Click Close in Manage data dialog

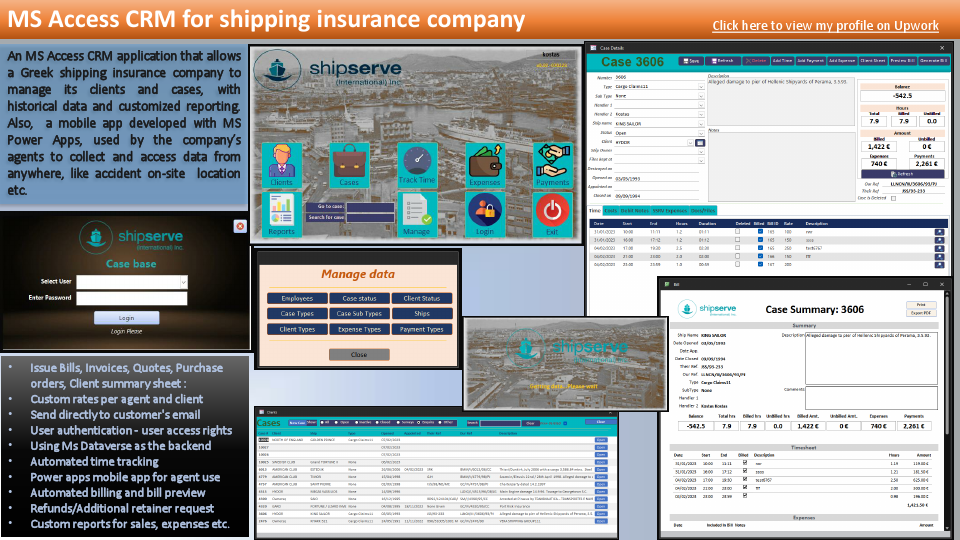359,354
